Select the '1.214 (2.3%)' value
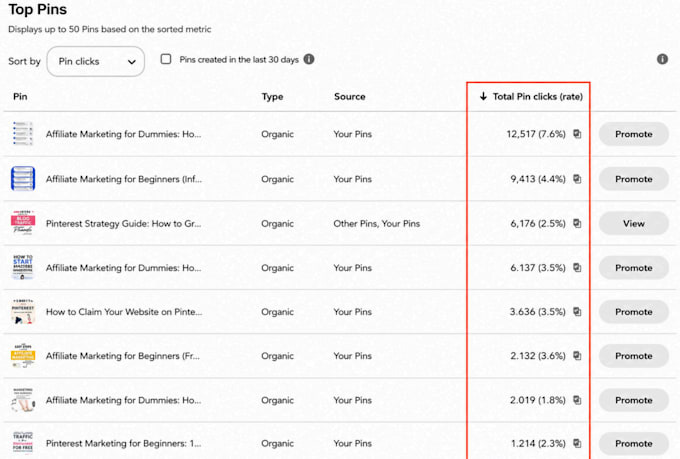Viewport: 680px width, 459px height. pyautogui.click(x=538, y=443)
